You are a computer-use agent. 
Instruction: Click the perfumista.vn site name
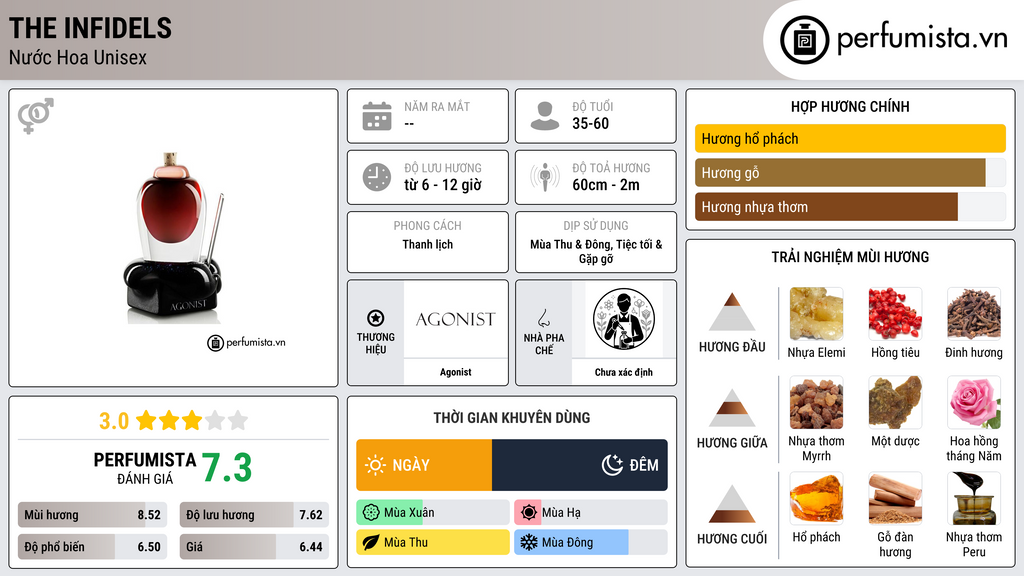tap(922, 38)
